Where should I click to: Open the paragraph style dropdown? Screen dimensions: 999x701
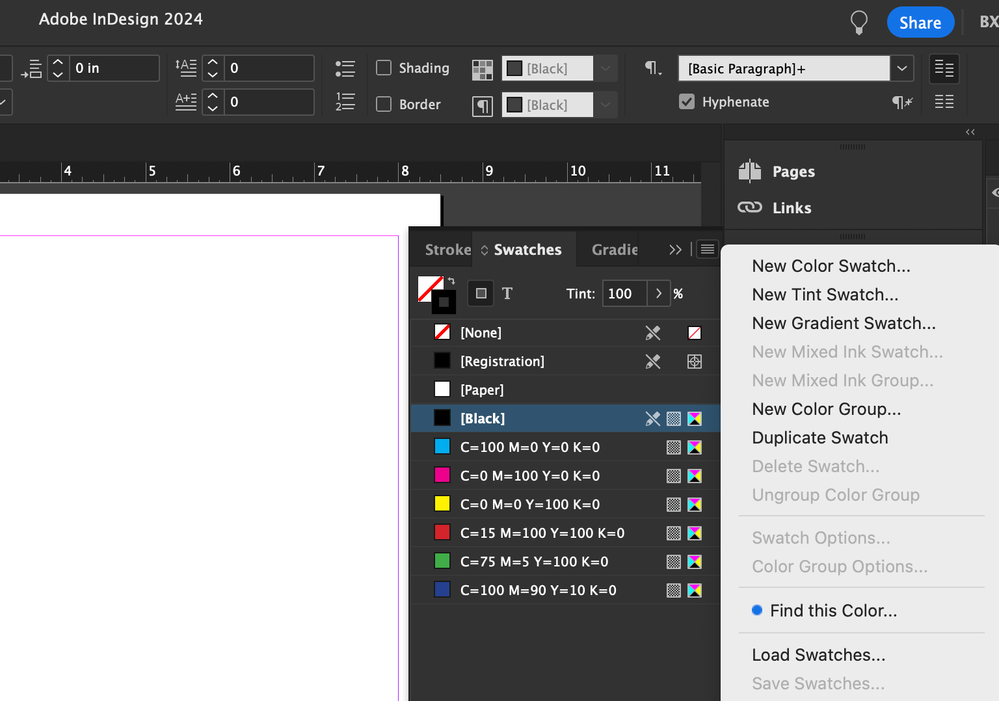901,68
